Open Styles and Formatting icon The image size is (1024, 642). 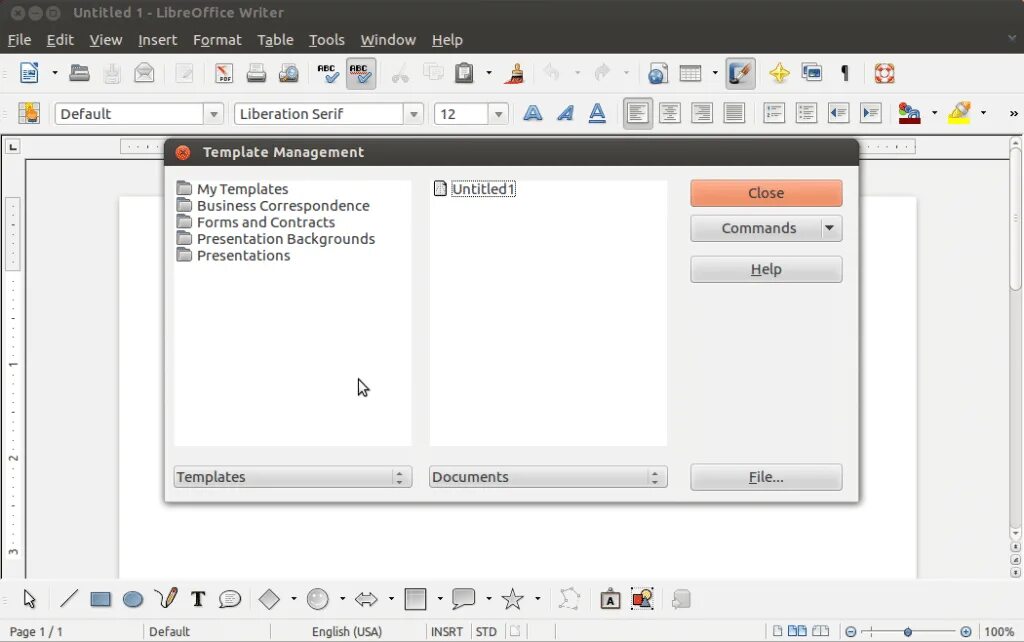point(29,114)
